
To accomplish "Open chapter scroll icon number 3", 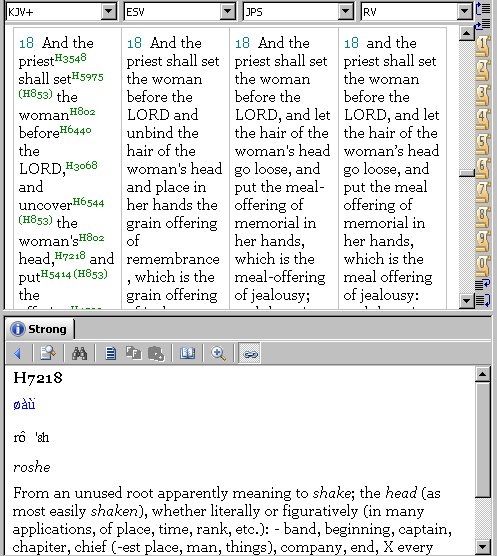I will tap(482, 95).
